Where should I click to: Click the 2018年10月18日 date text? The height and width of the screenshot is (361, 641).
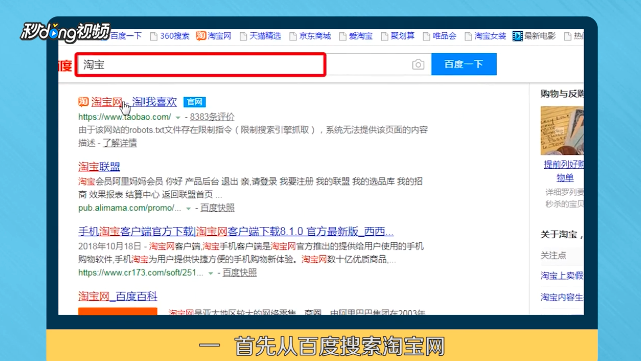click(x=109, y=247)
